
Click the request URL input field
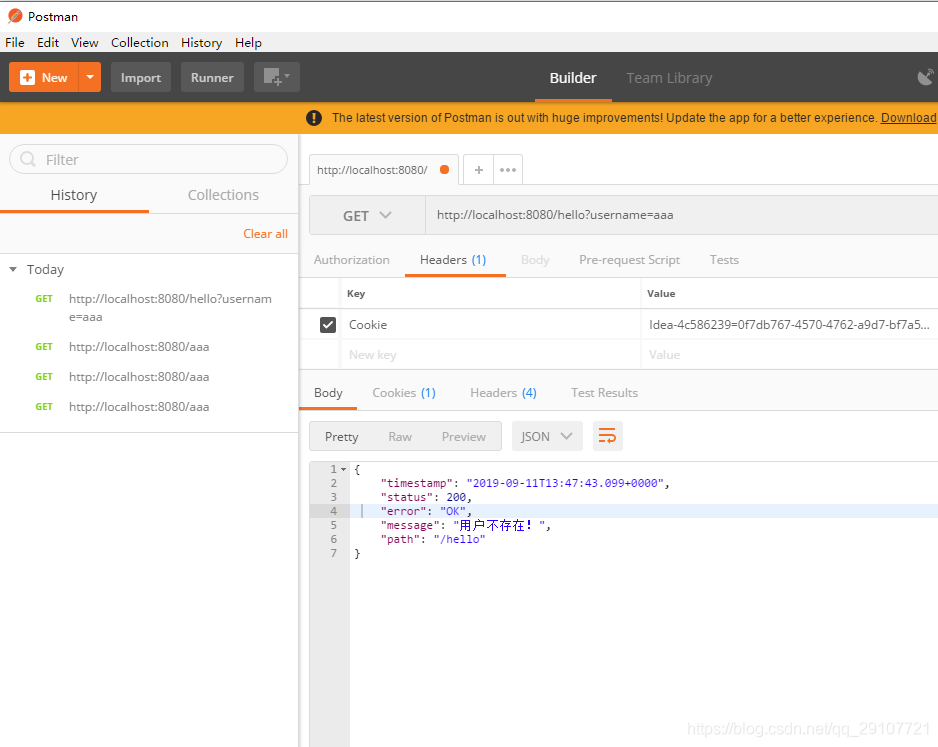[681, 215]
